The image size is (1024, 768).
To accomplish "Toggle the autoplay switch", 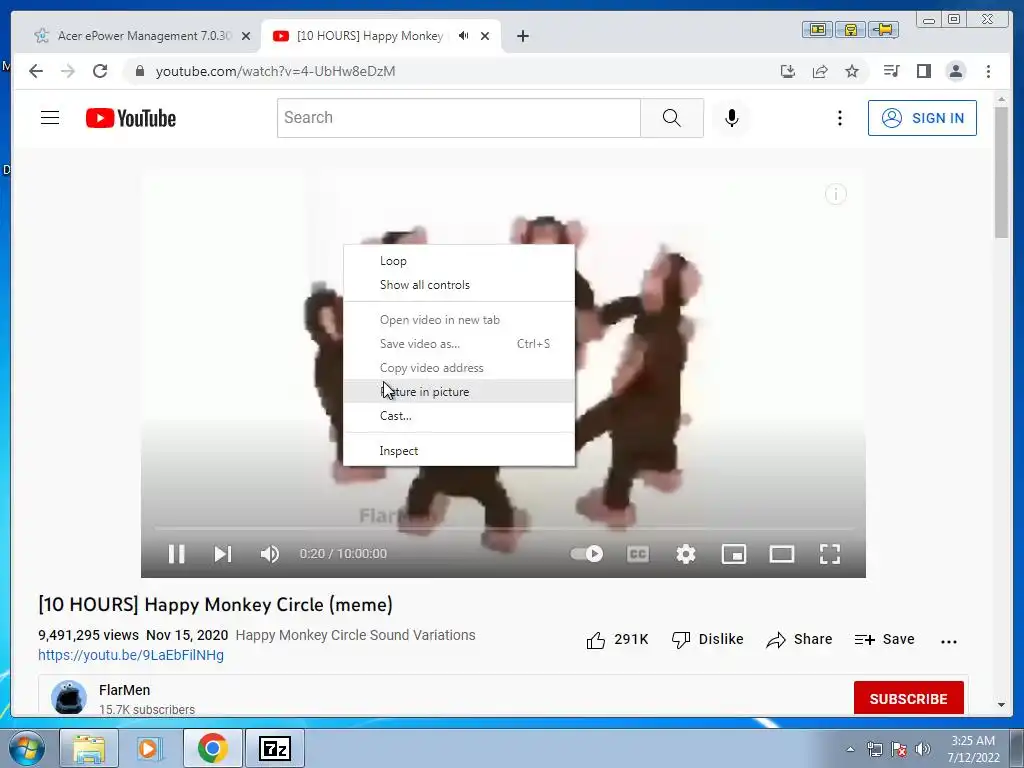I will [x=586, y=554].
